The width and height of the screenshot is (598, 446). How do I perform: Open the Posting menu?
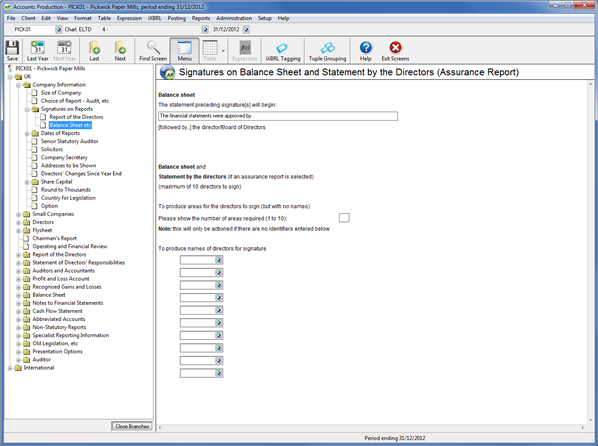click(177, 18)
